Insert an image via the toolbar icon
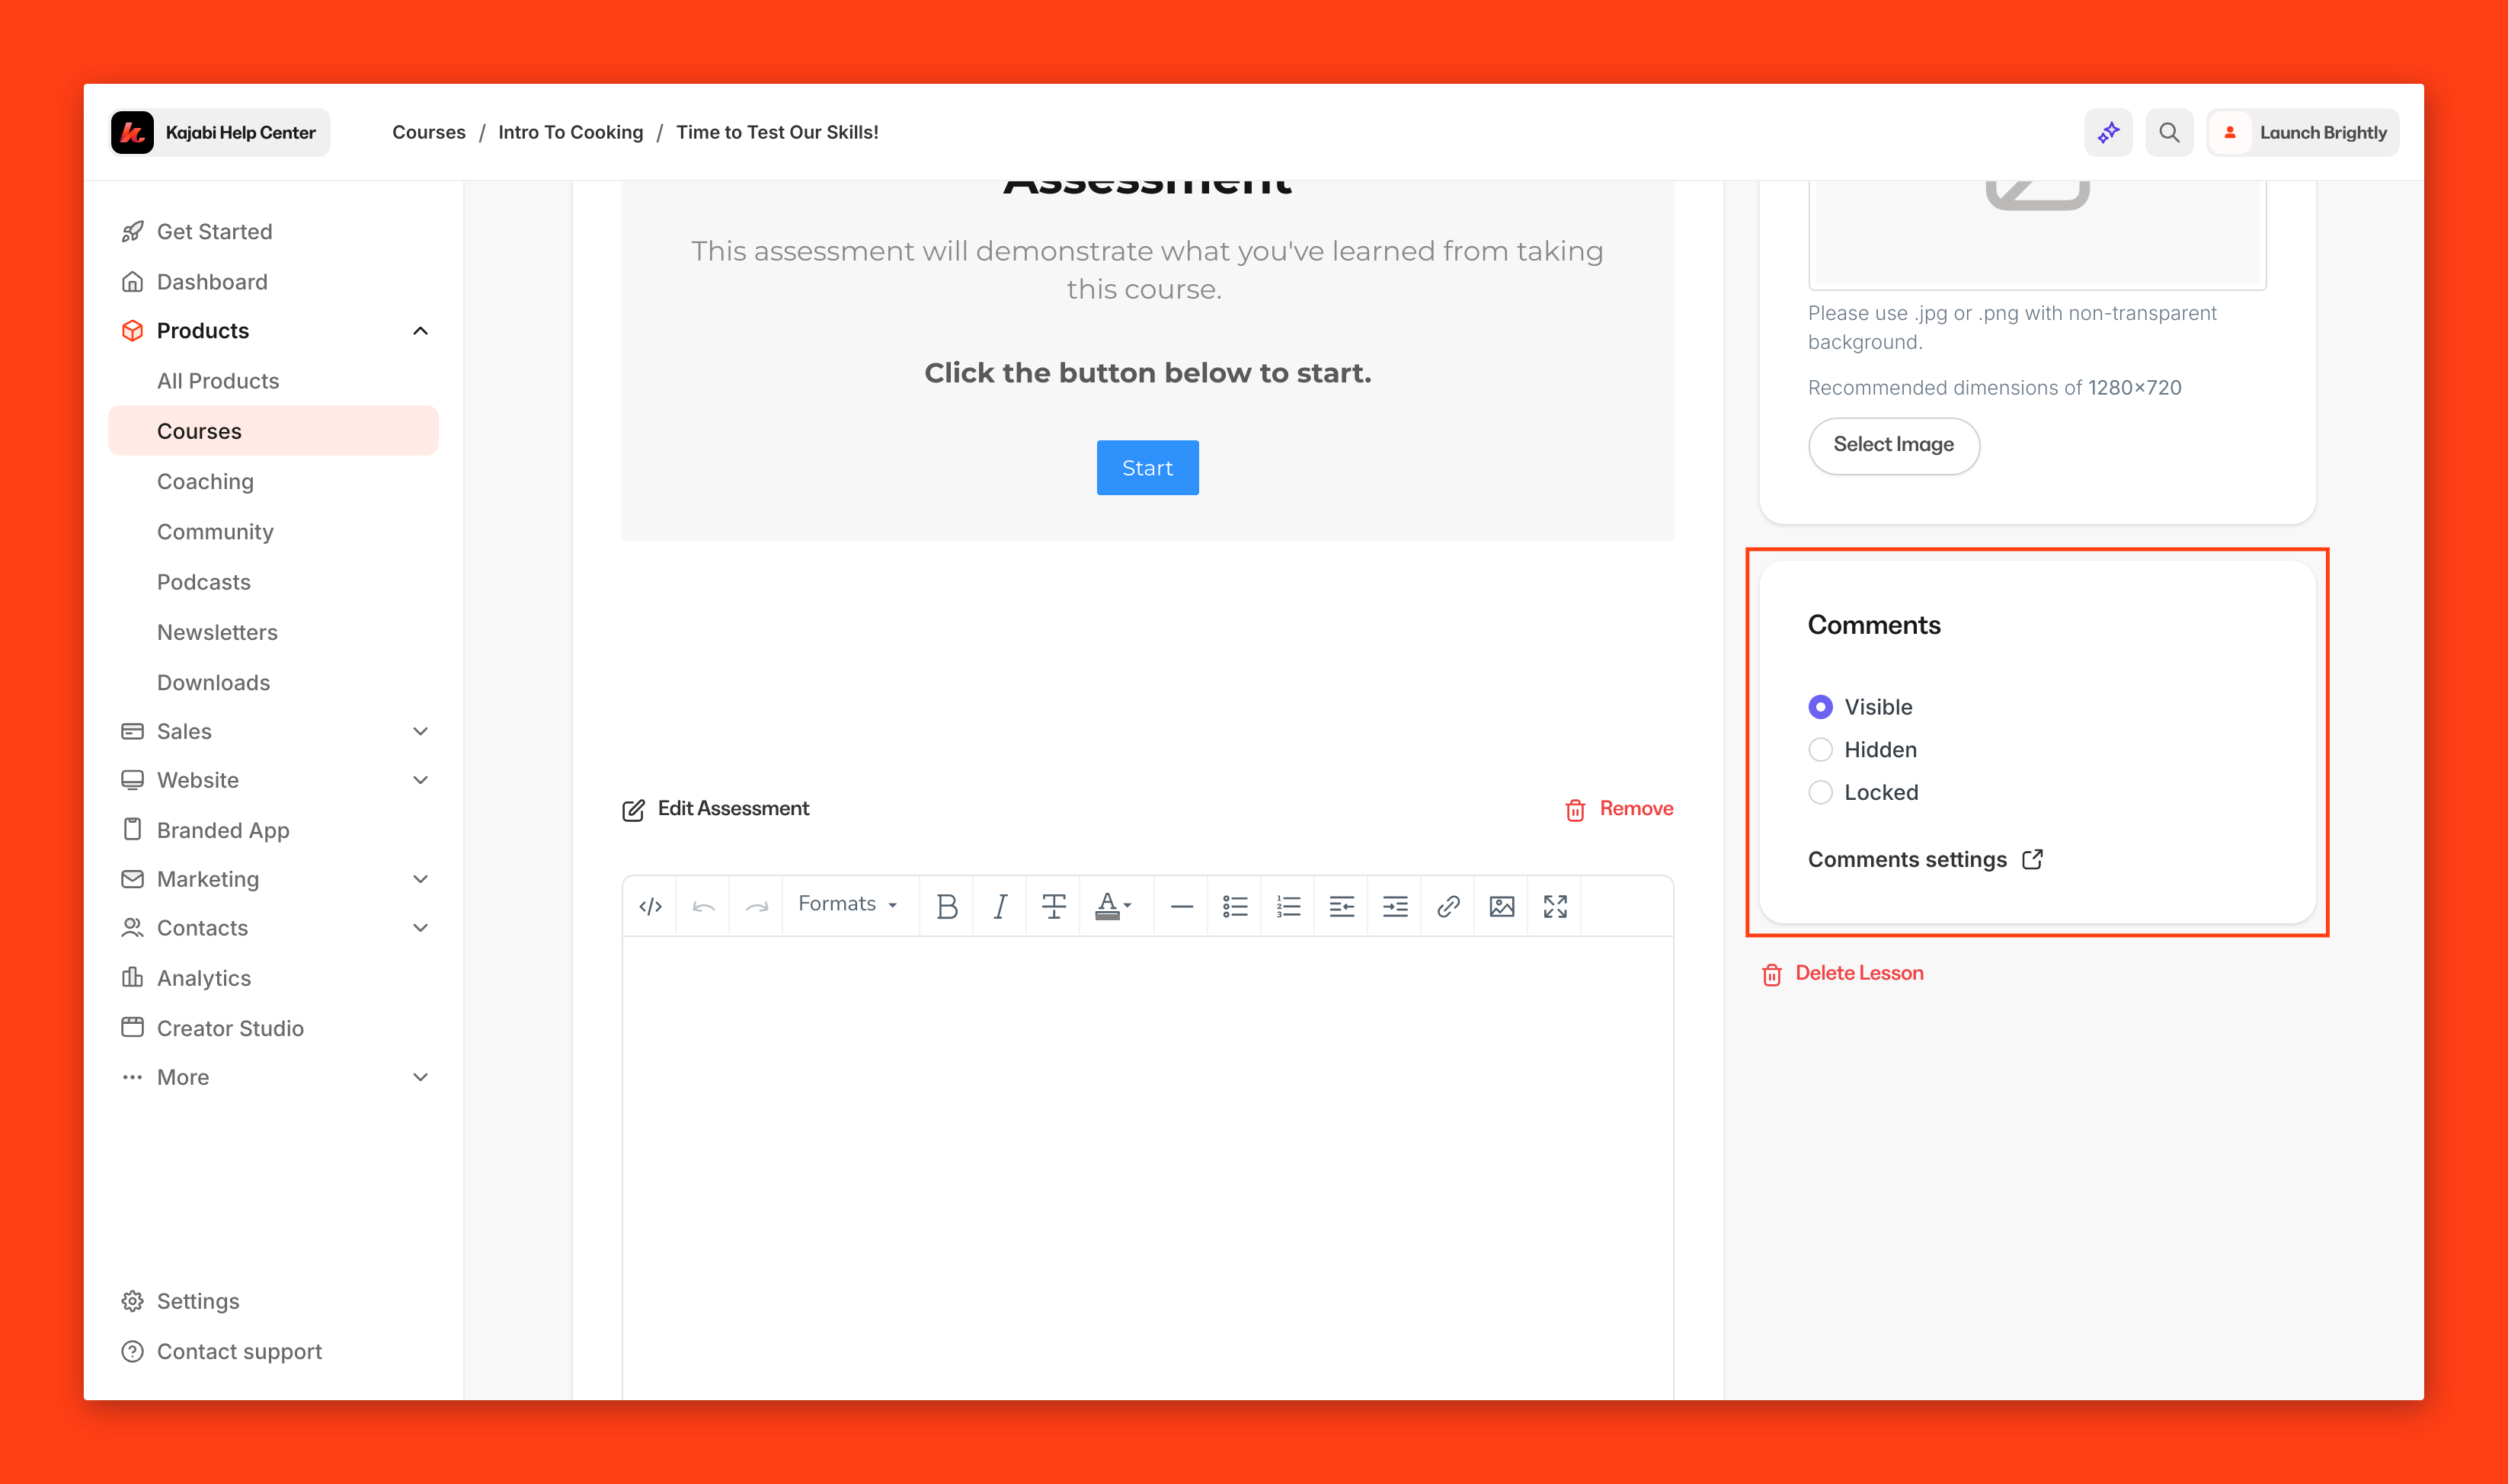 pyautogui.click(x=1501, y=906)
